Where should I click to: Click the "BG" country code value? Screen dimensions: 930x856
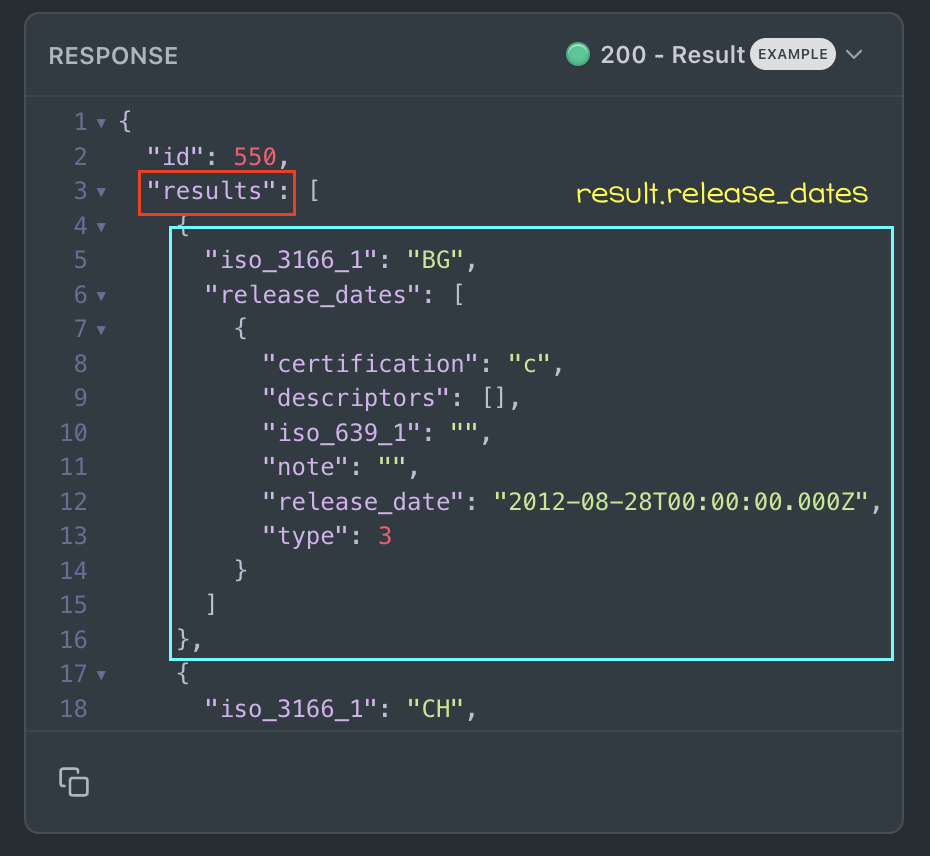(435, 260)
